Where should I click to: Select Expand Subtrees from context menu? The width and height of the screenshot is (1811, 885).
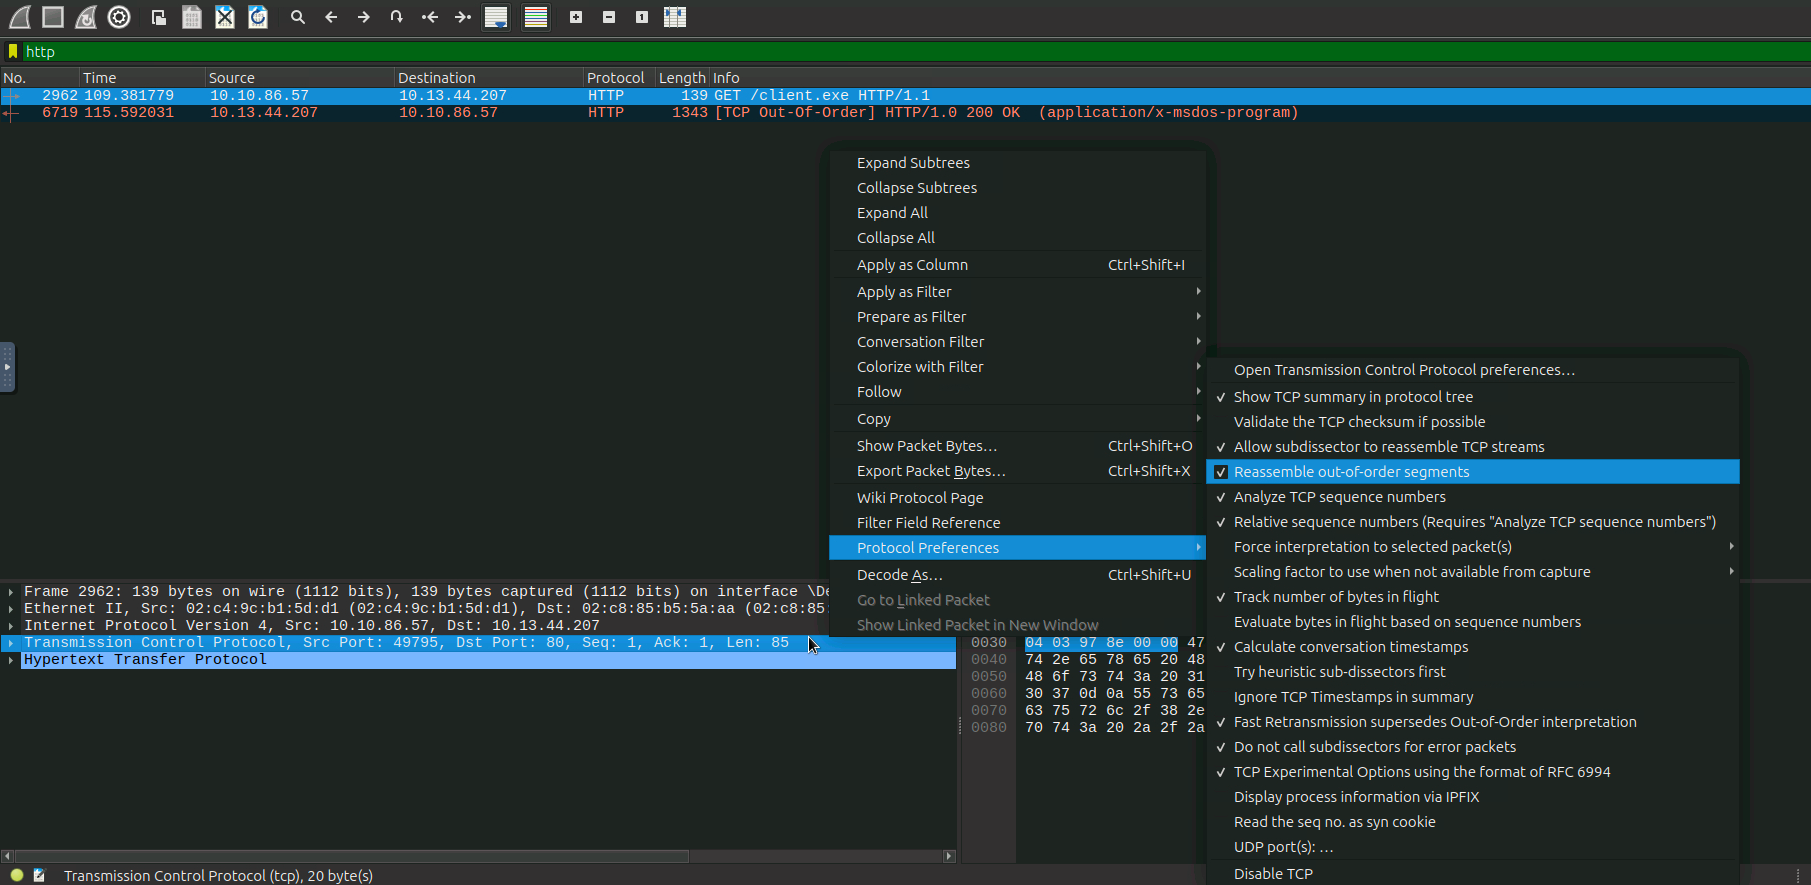pos(912,163)
